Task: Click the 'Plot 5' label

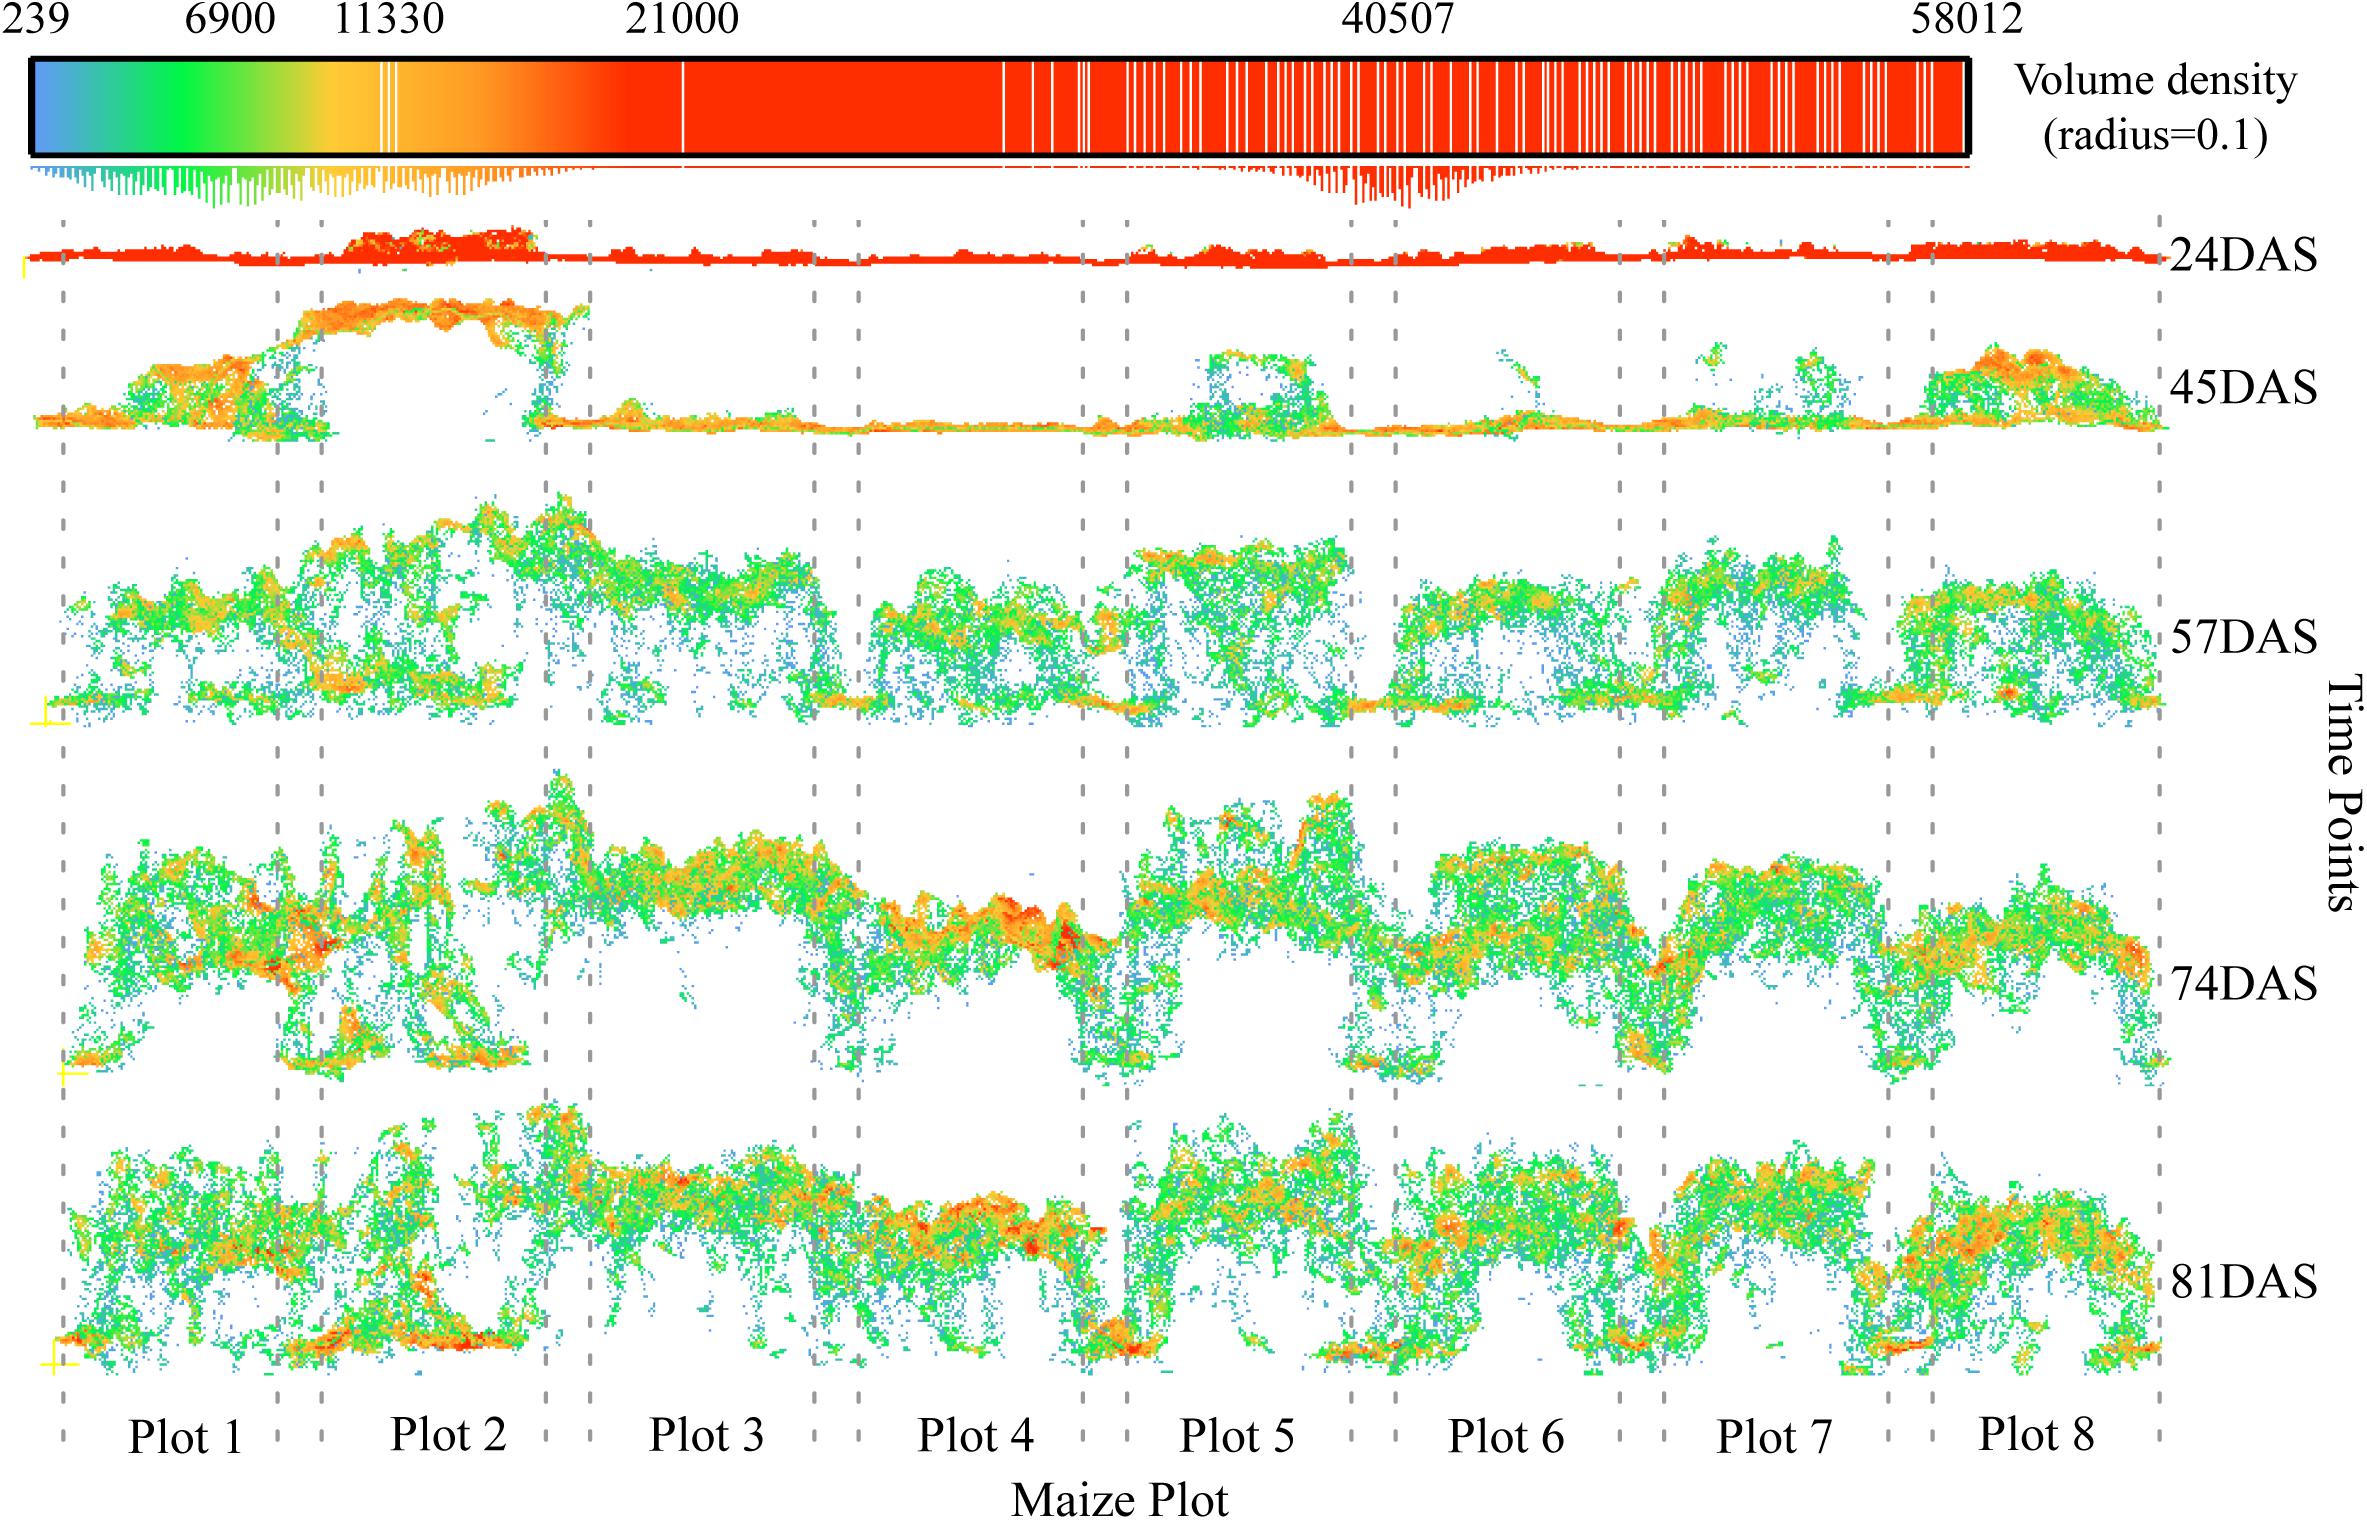Action: pos(1237,1437)
